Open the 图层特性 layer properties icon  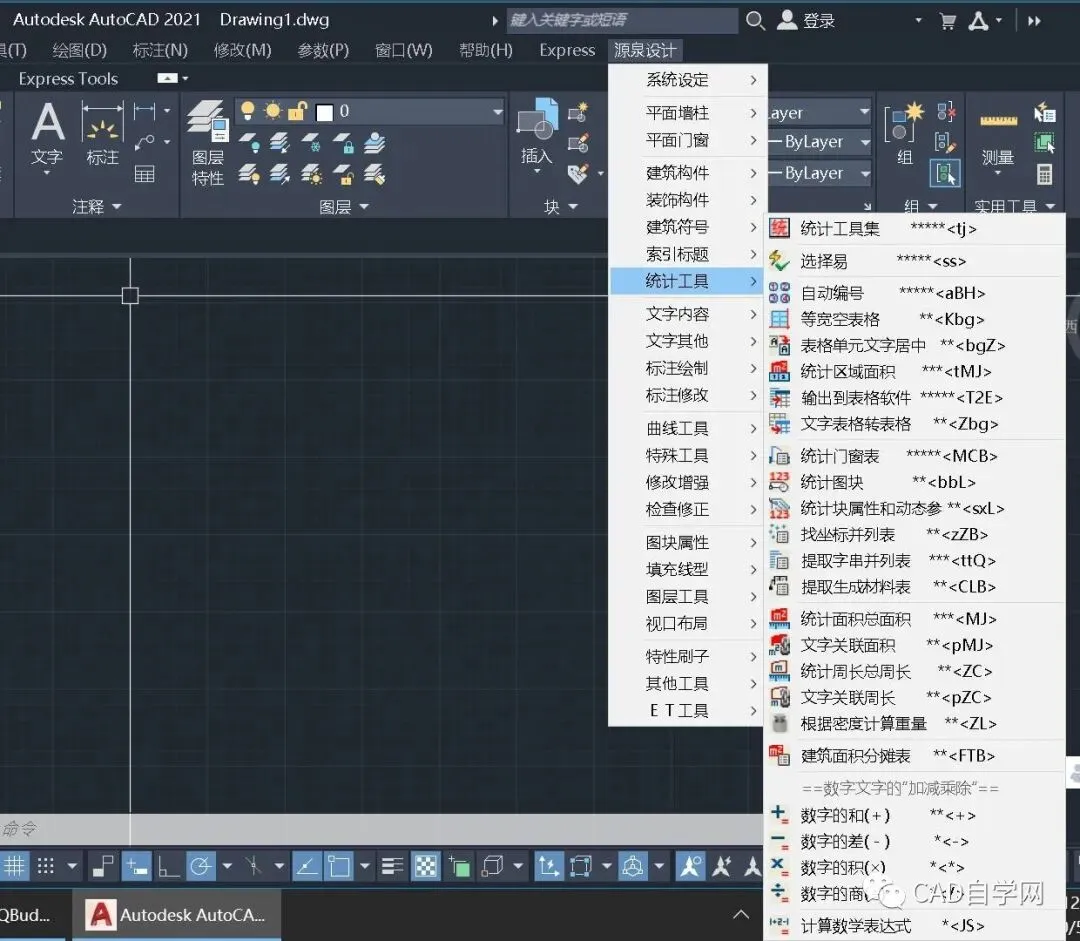click(x=207, y=143)
